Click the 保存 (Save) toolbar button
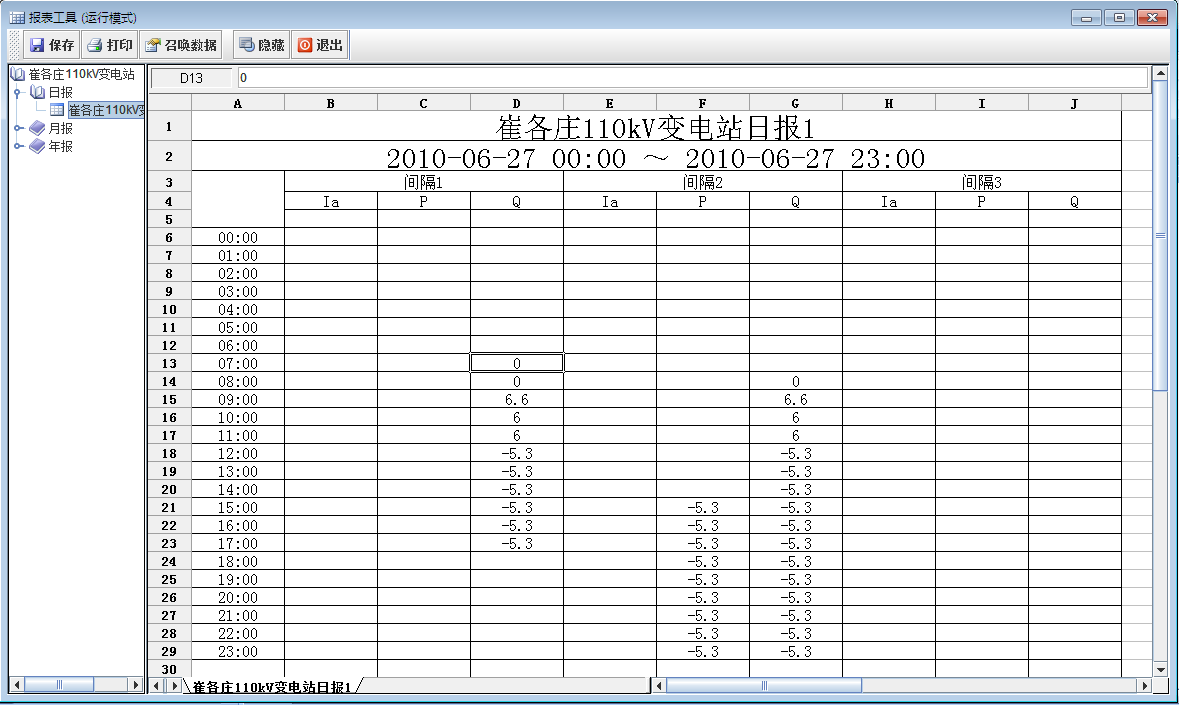The image size is (1179, 705). pyautogui.click(x=52, y=45)
